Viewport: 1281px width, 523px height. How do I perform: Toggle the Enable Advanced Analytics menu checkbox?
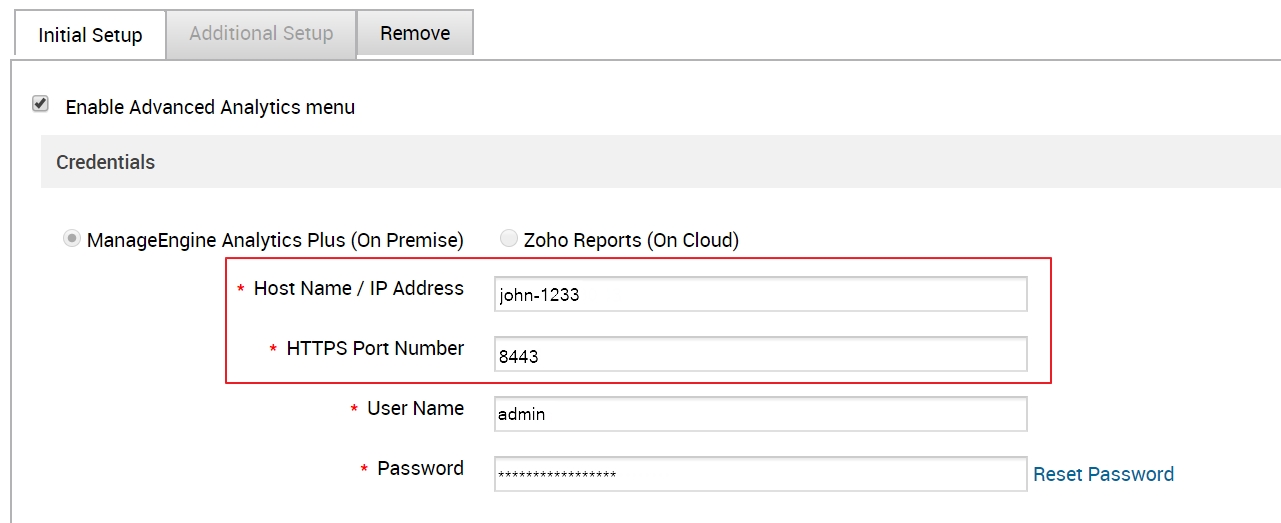click(41, 104)
